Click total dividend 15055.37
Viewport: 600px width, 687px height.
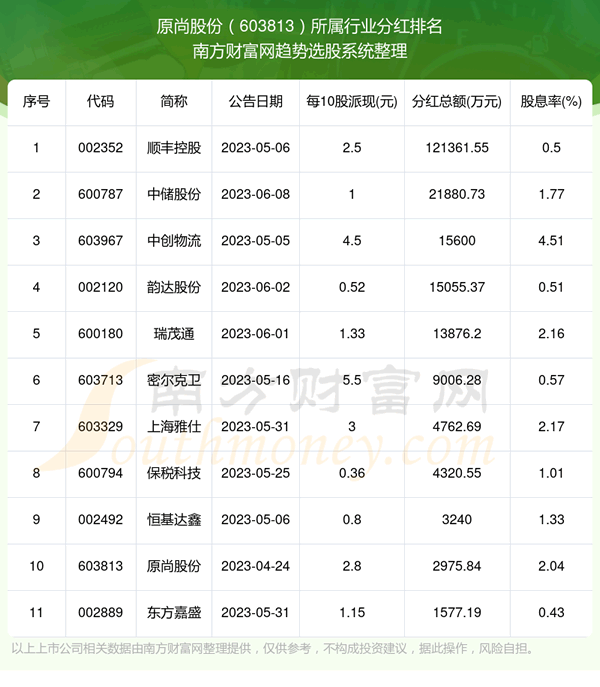pyautogui.click(x=457, y=287)
